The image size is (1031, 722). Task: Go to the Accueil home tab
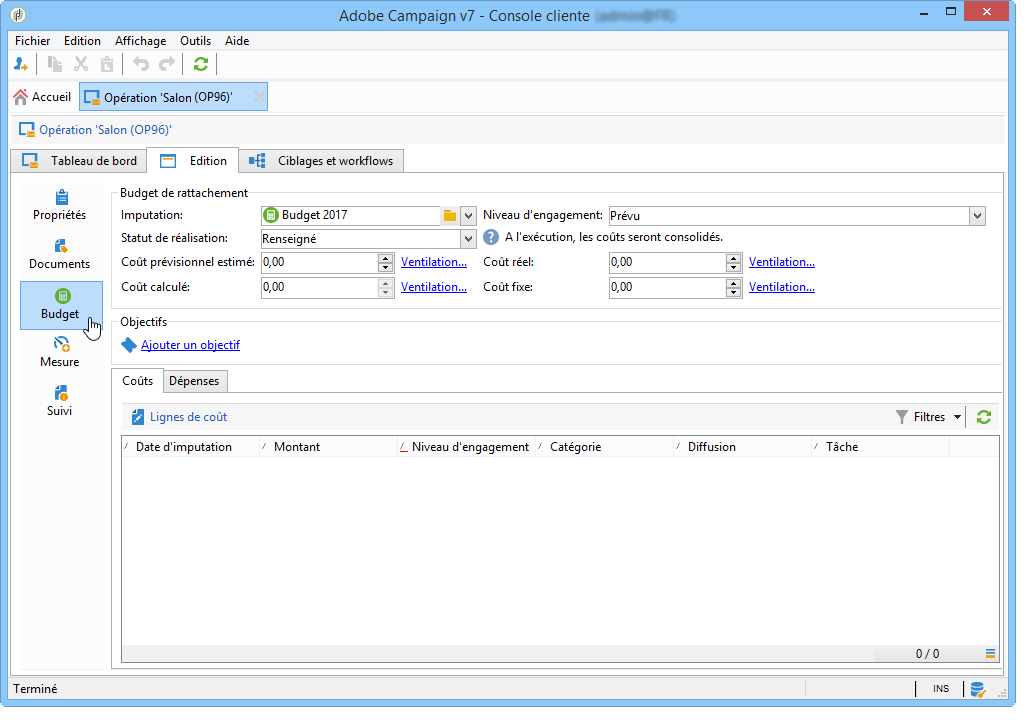tap(42, 97)
